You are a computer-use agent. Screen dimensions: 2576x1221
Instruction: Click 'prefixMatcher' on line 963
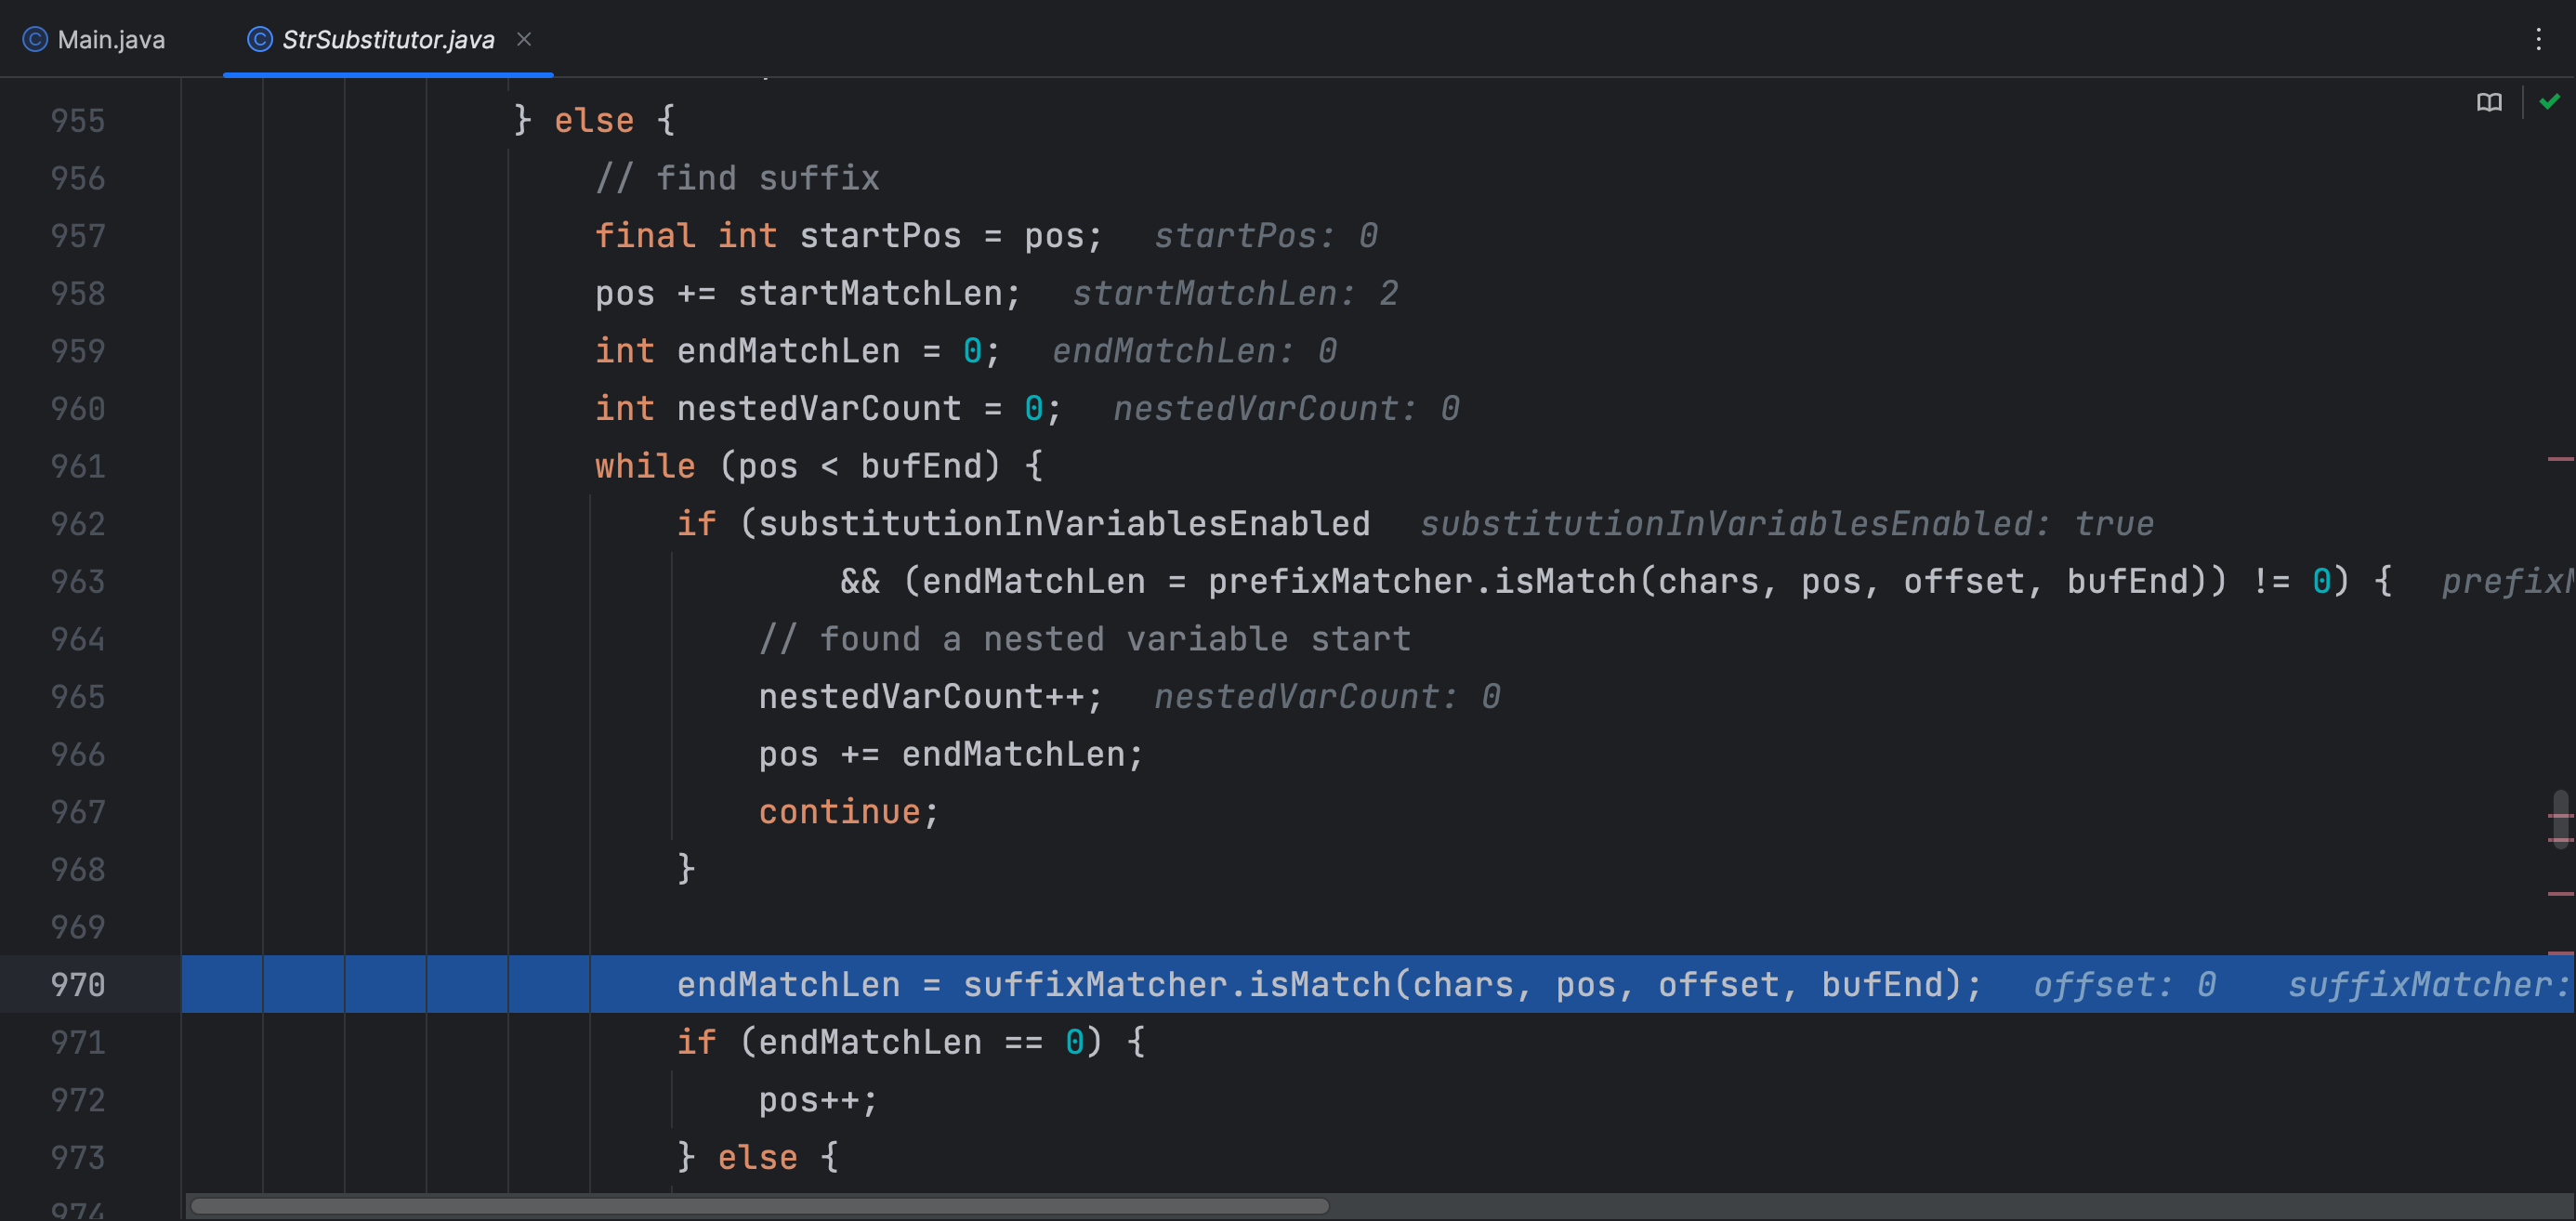click(x=1340, y=580)
